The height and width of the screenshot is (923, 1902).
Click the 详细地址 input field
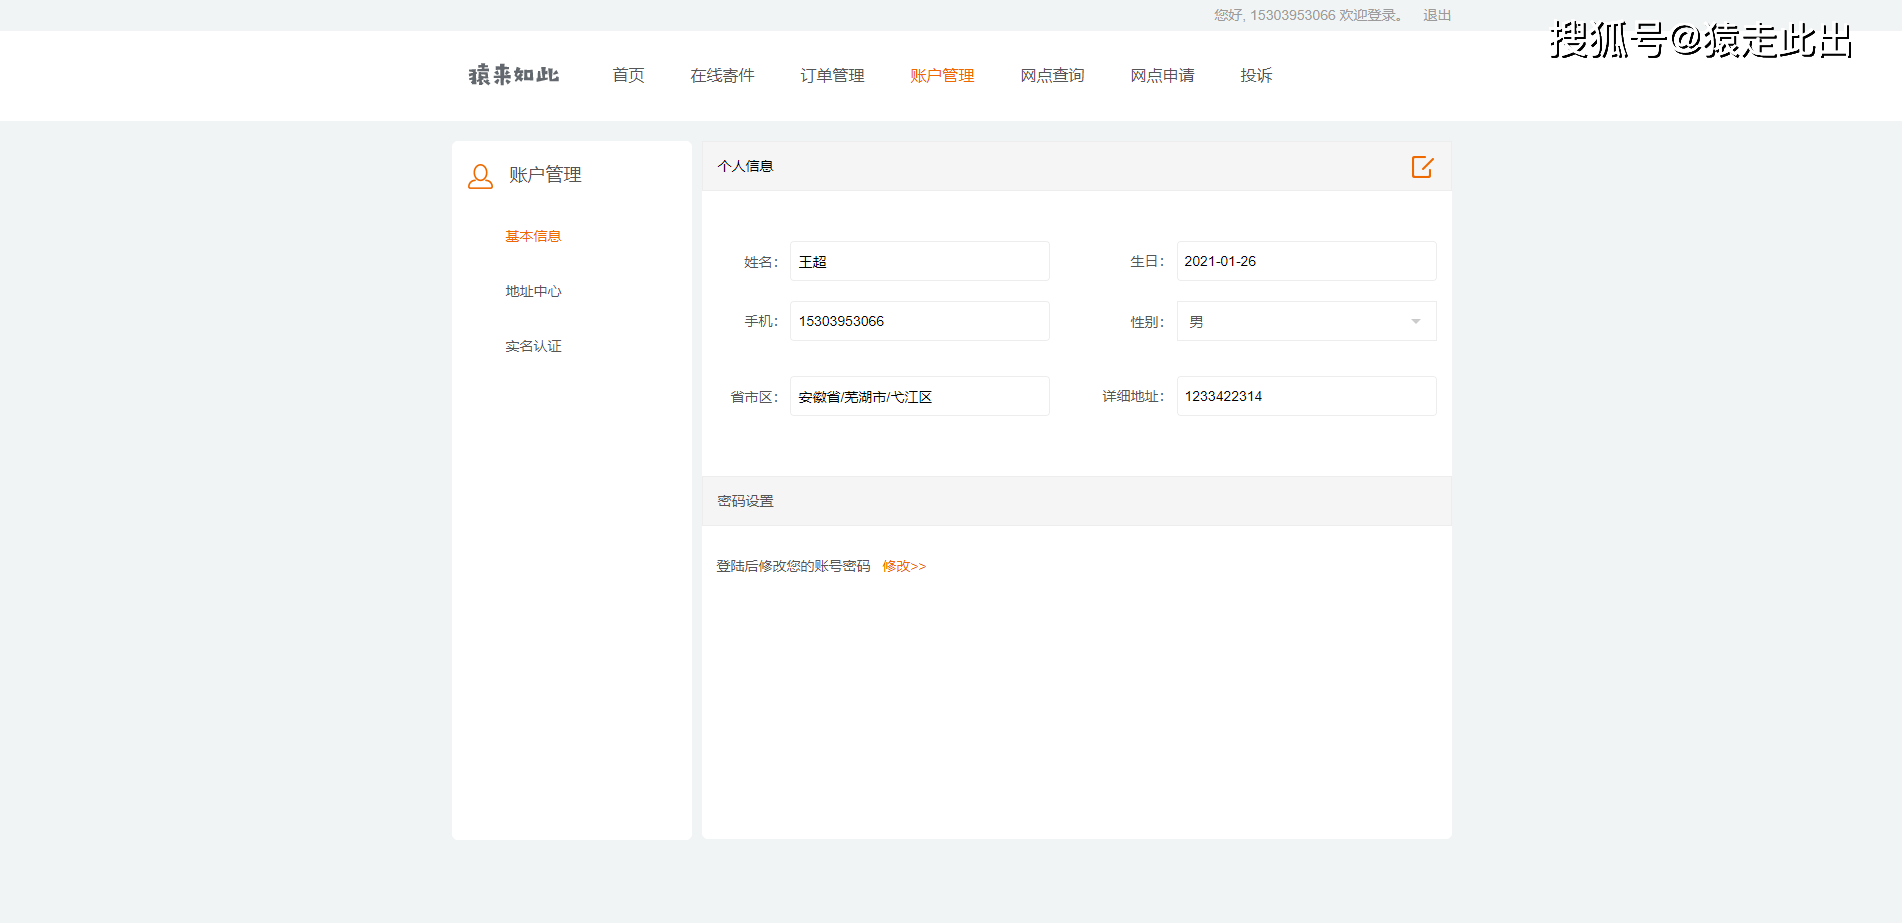click(x=1306, y=396)
